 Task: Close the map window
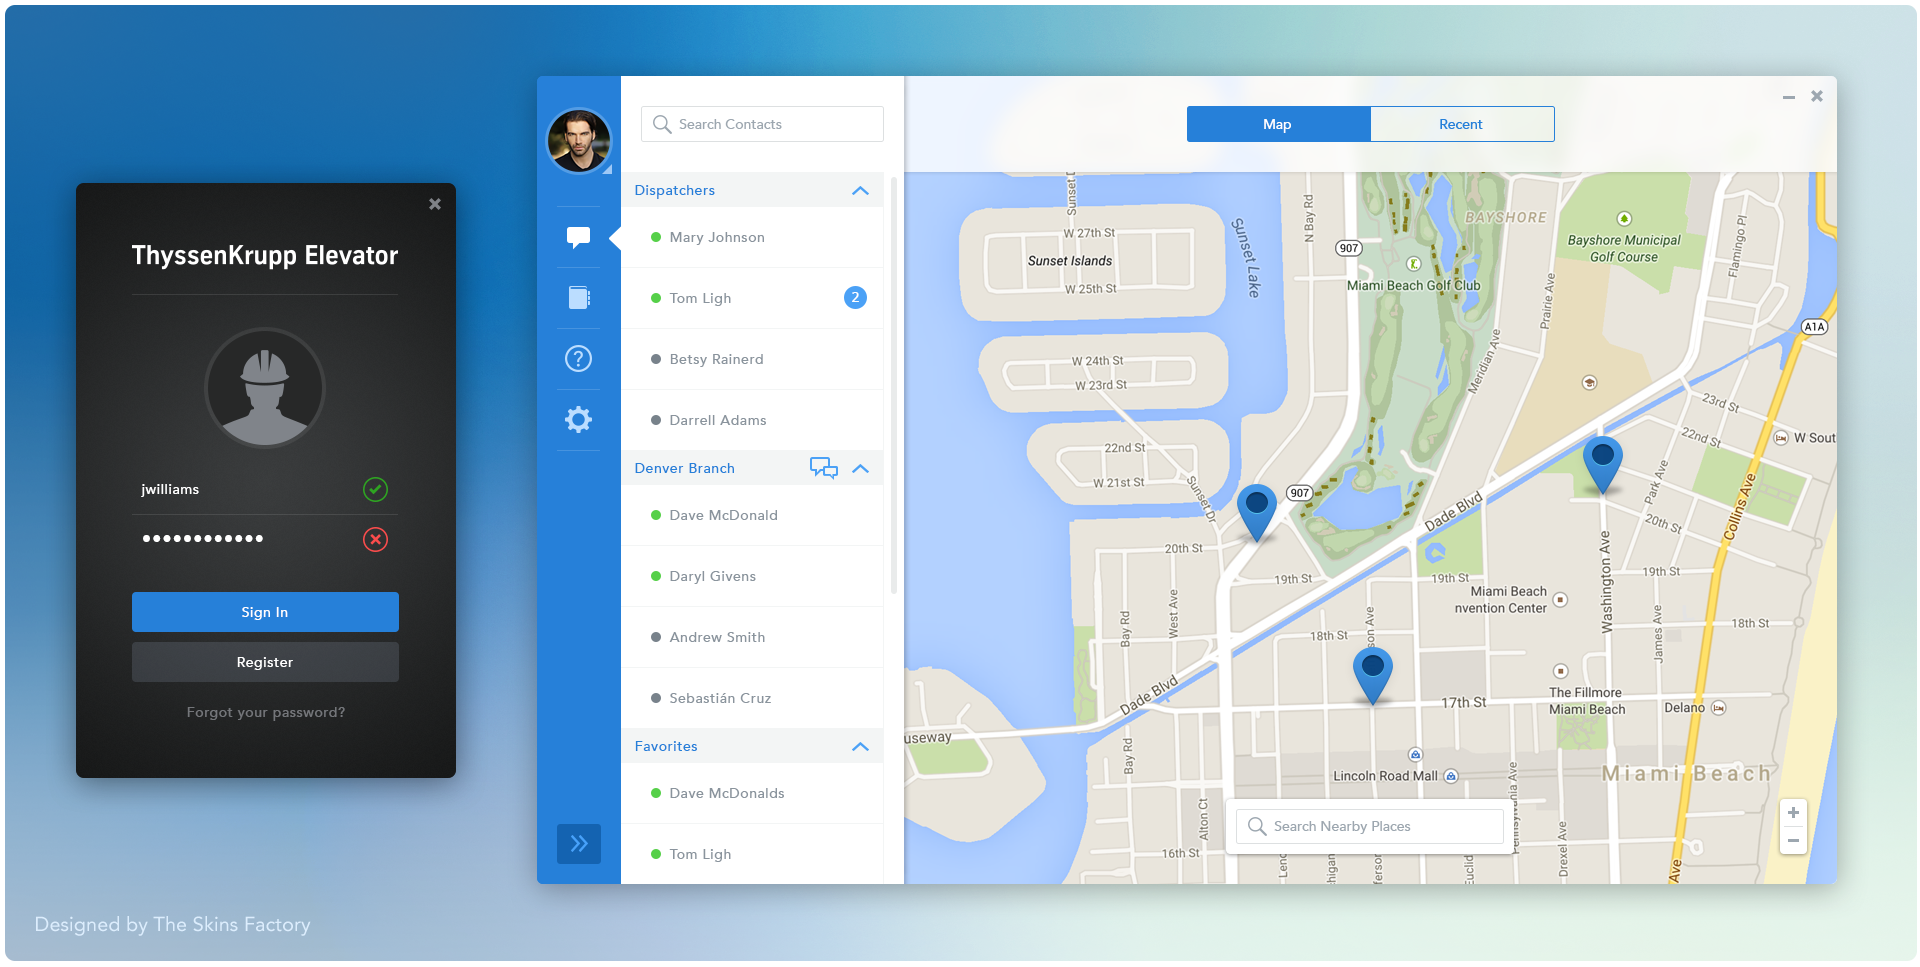coord(1817,96)
